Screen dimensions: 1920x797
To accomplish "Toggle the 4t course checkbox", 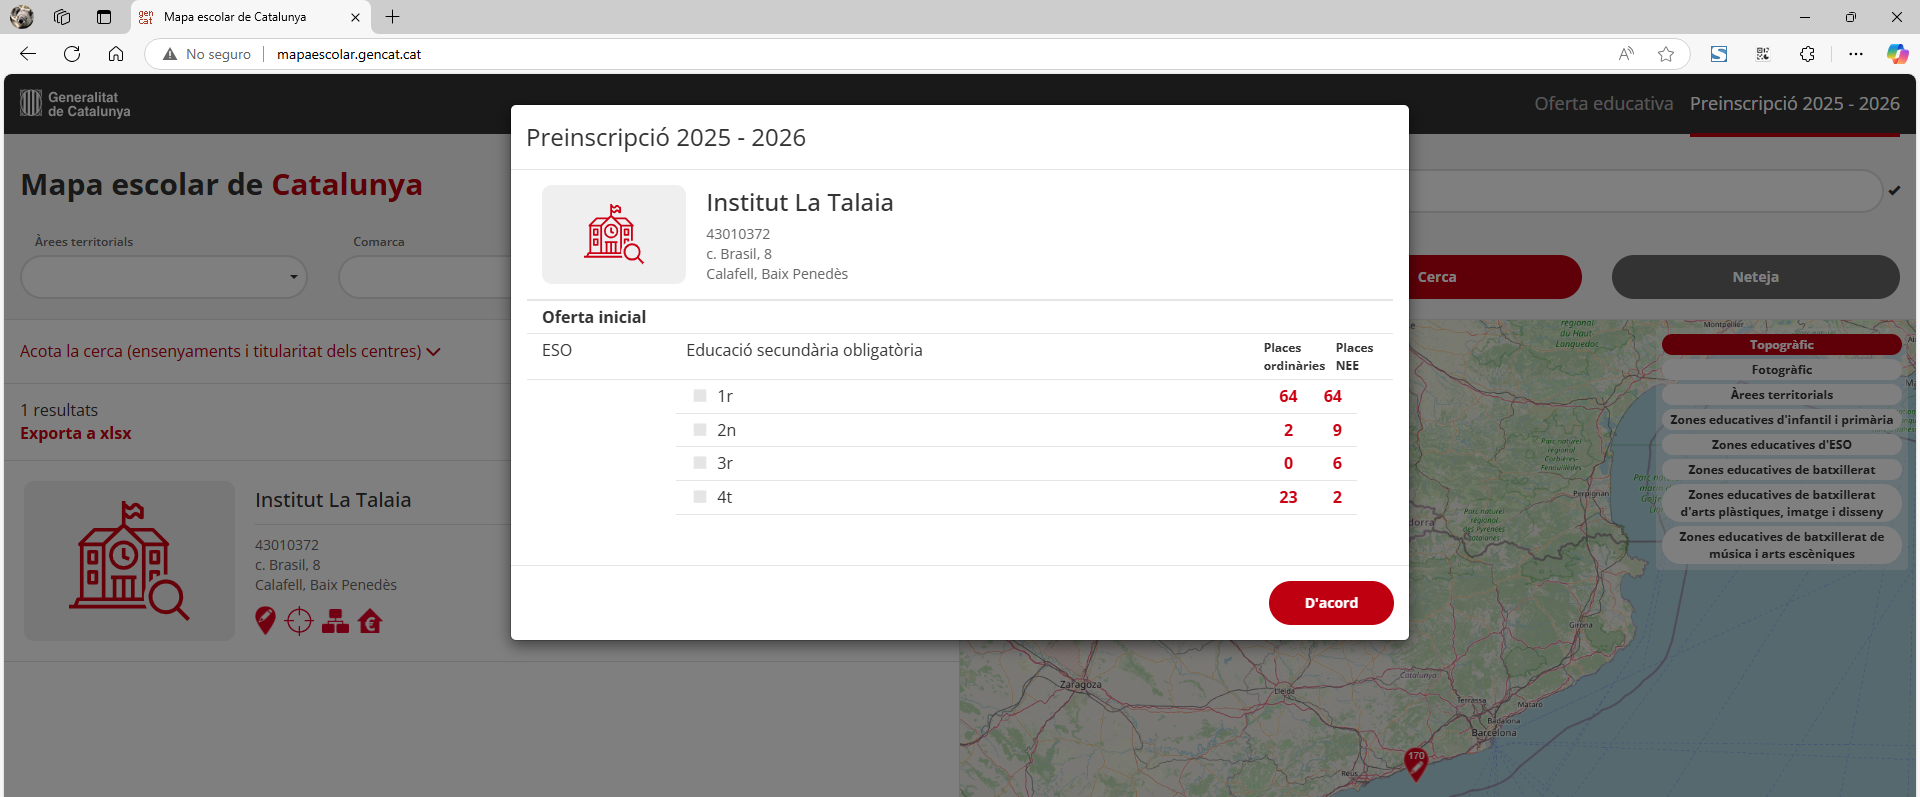I will click(700, 497).
